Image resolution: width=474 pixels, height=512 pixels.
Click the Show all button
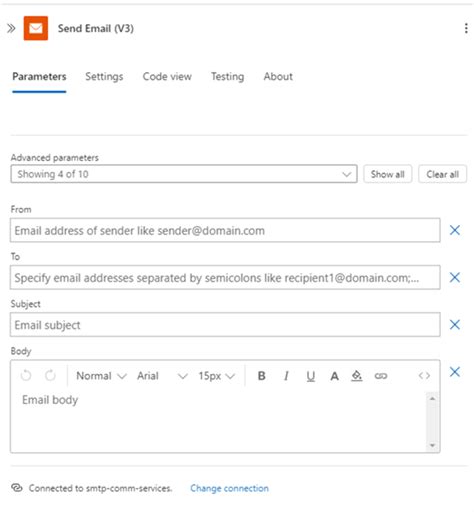click(x=387, y=174)
